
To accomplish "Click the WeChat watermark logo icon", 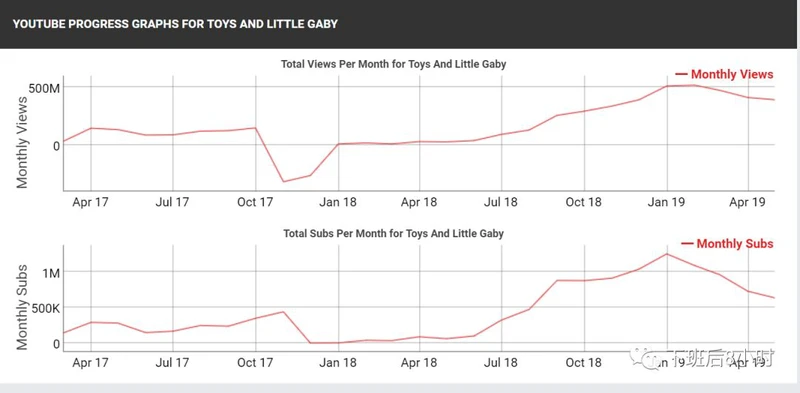I will (x=643, y=358).
